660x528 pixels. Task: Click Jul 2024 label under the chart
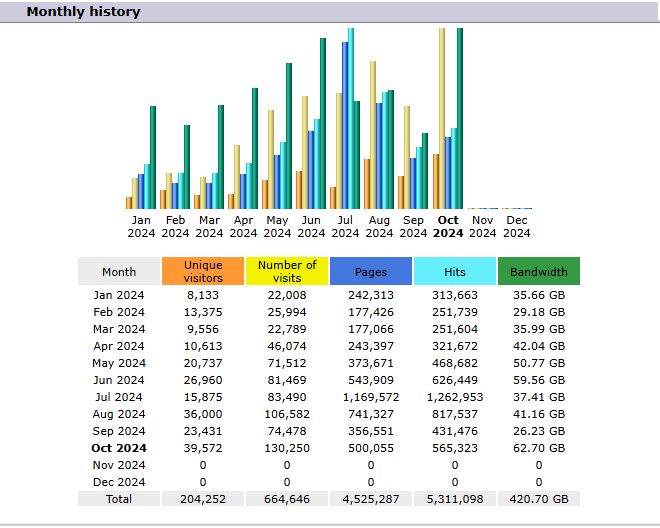pyautogui.click(x=345, y=227)
